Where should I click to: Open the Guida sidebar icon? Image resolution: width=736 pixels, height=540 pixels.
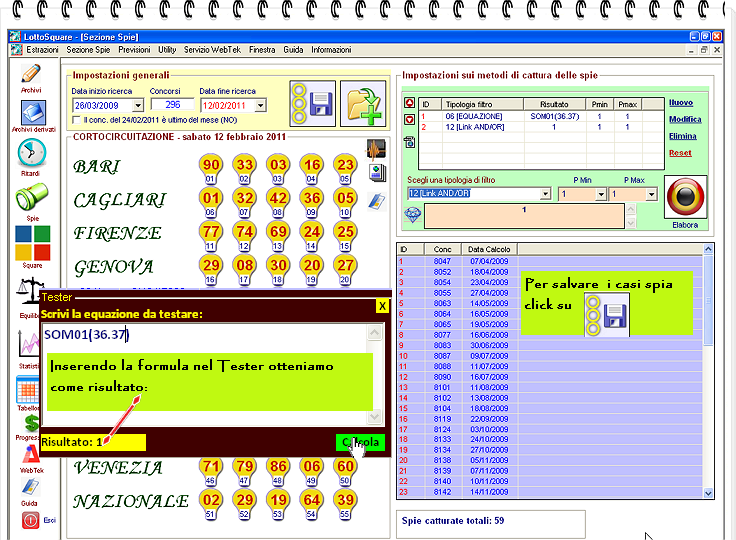(31, 488)
